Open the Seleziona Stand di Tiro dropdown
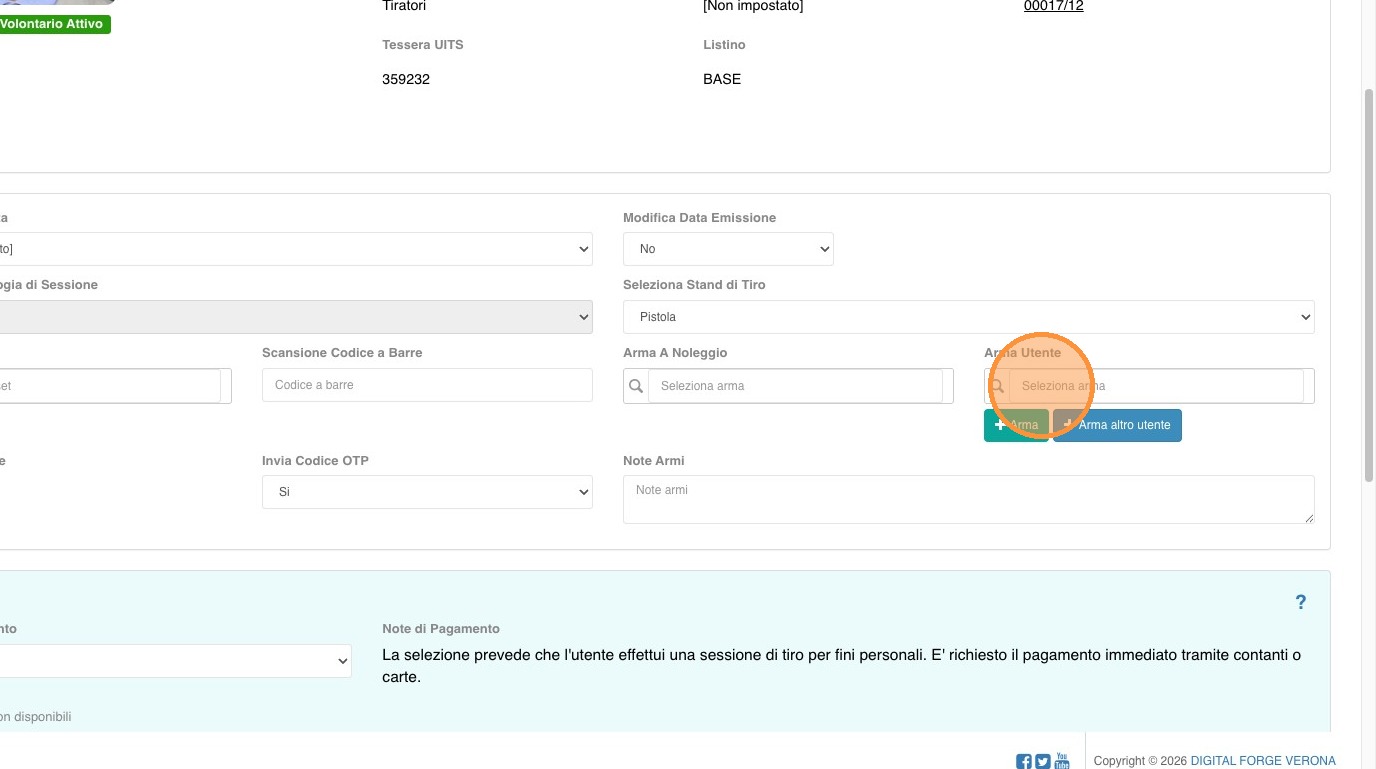The height and width of the screenshot is (769, 1376). tap(968, 317)
